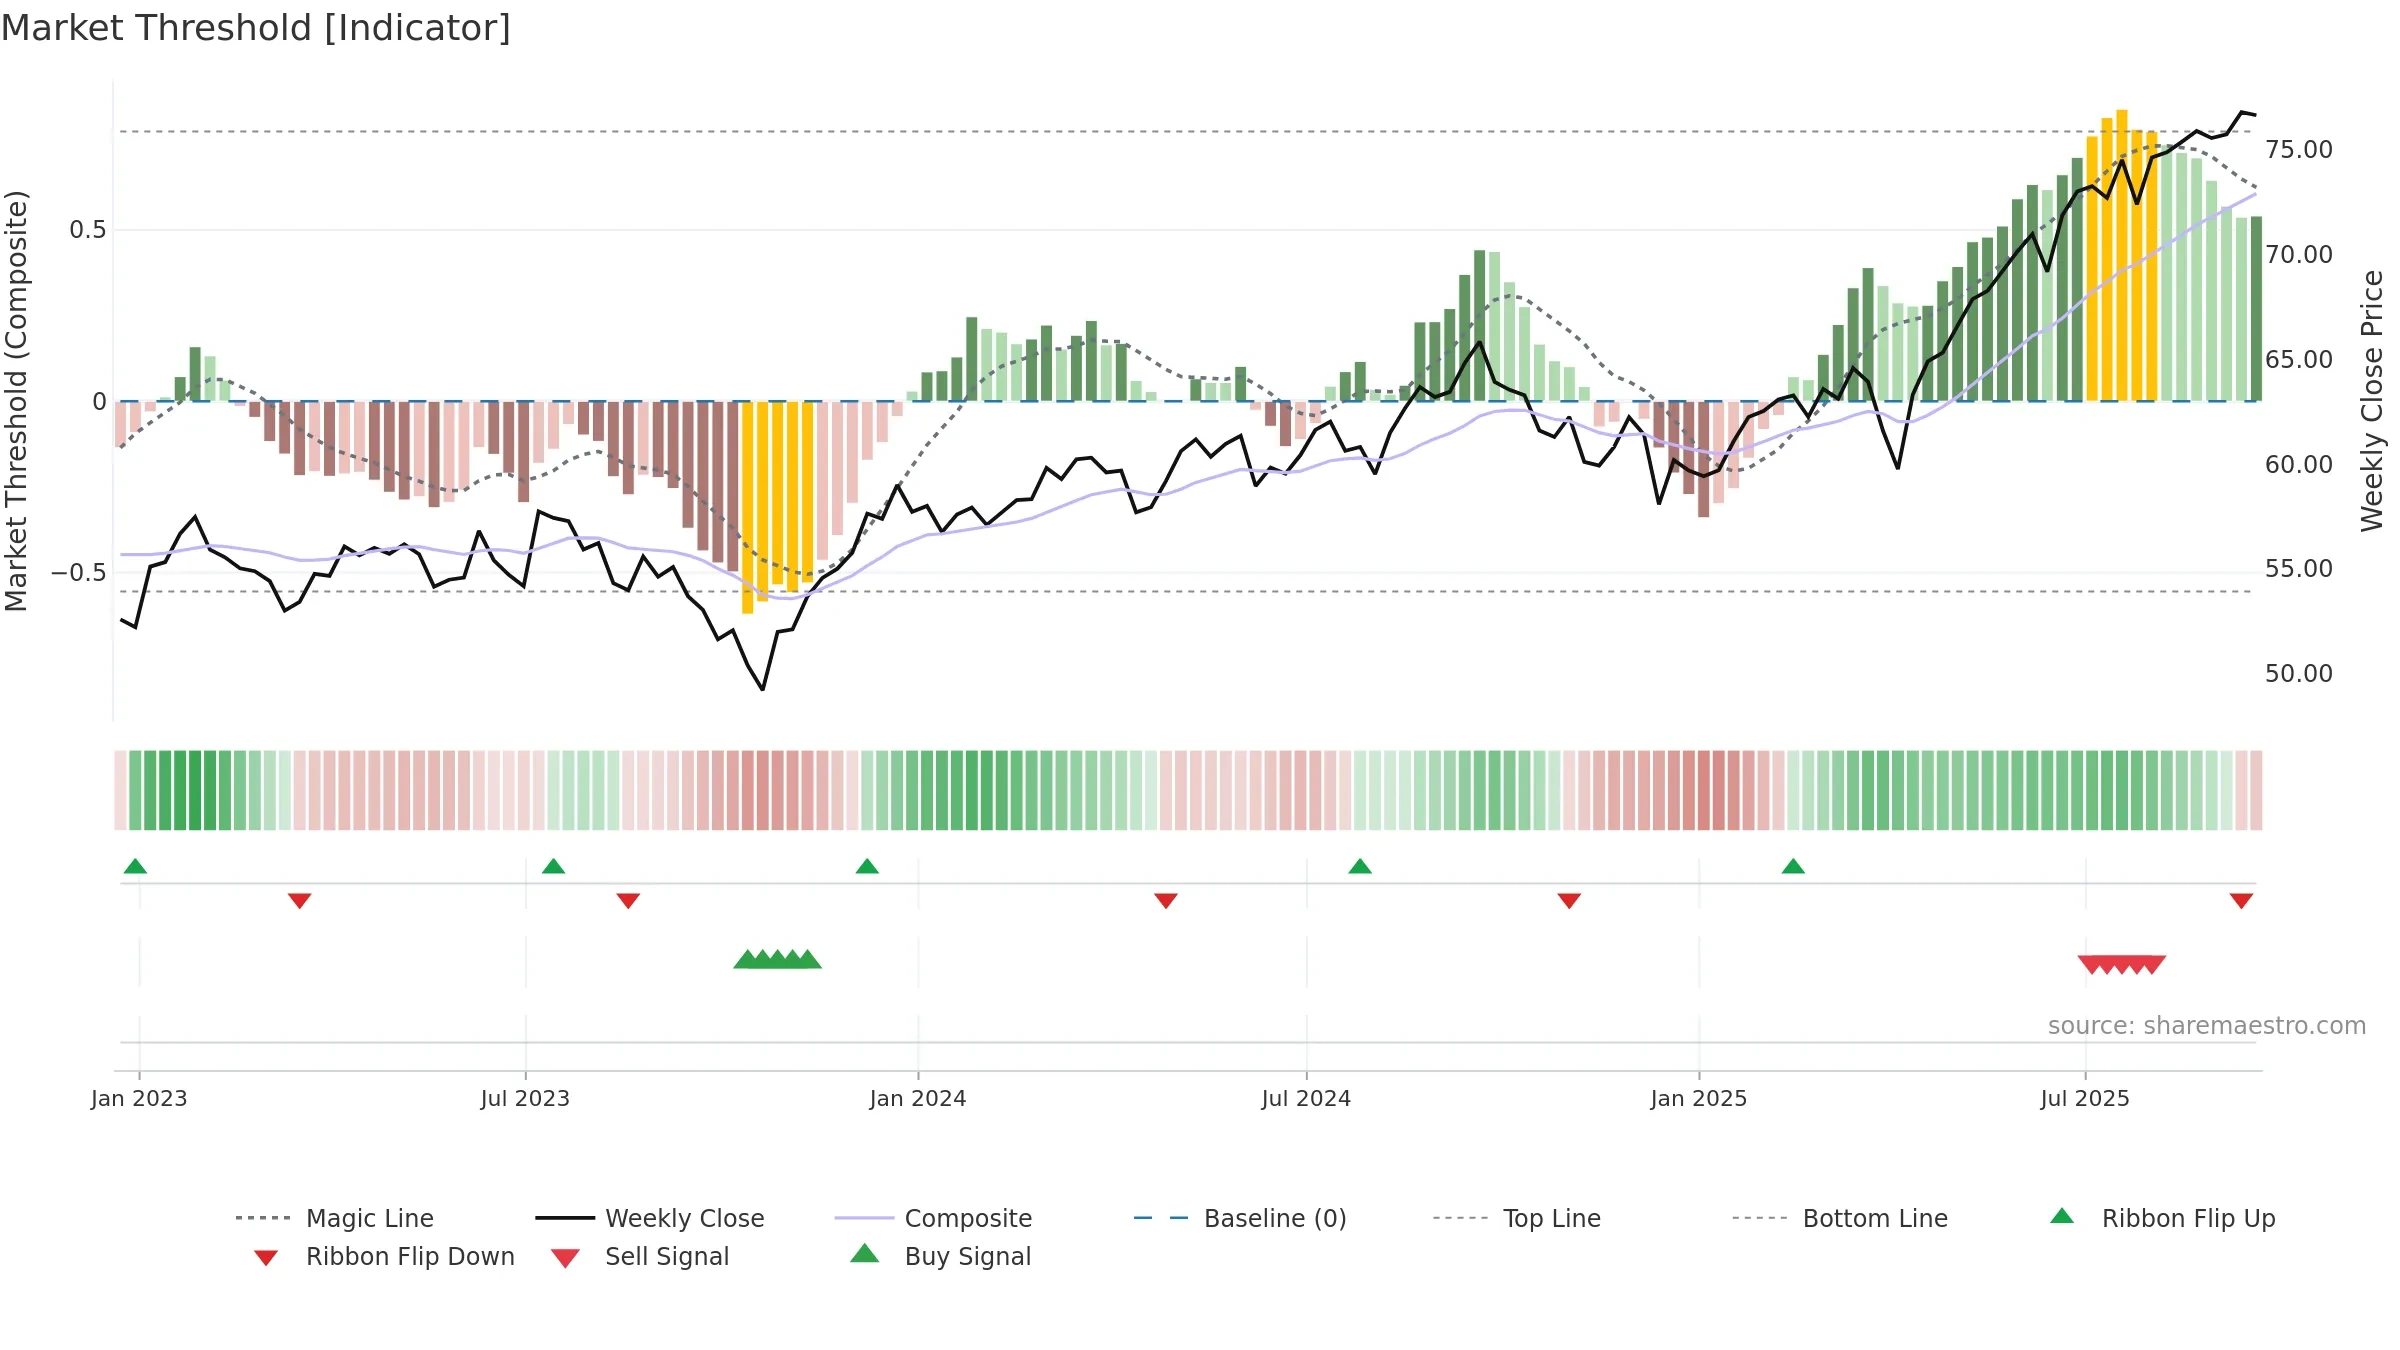The image size is (2400, 1350).
Task: Hide the Composite series via legend
Action: [933, 1218]
